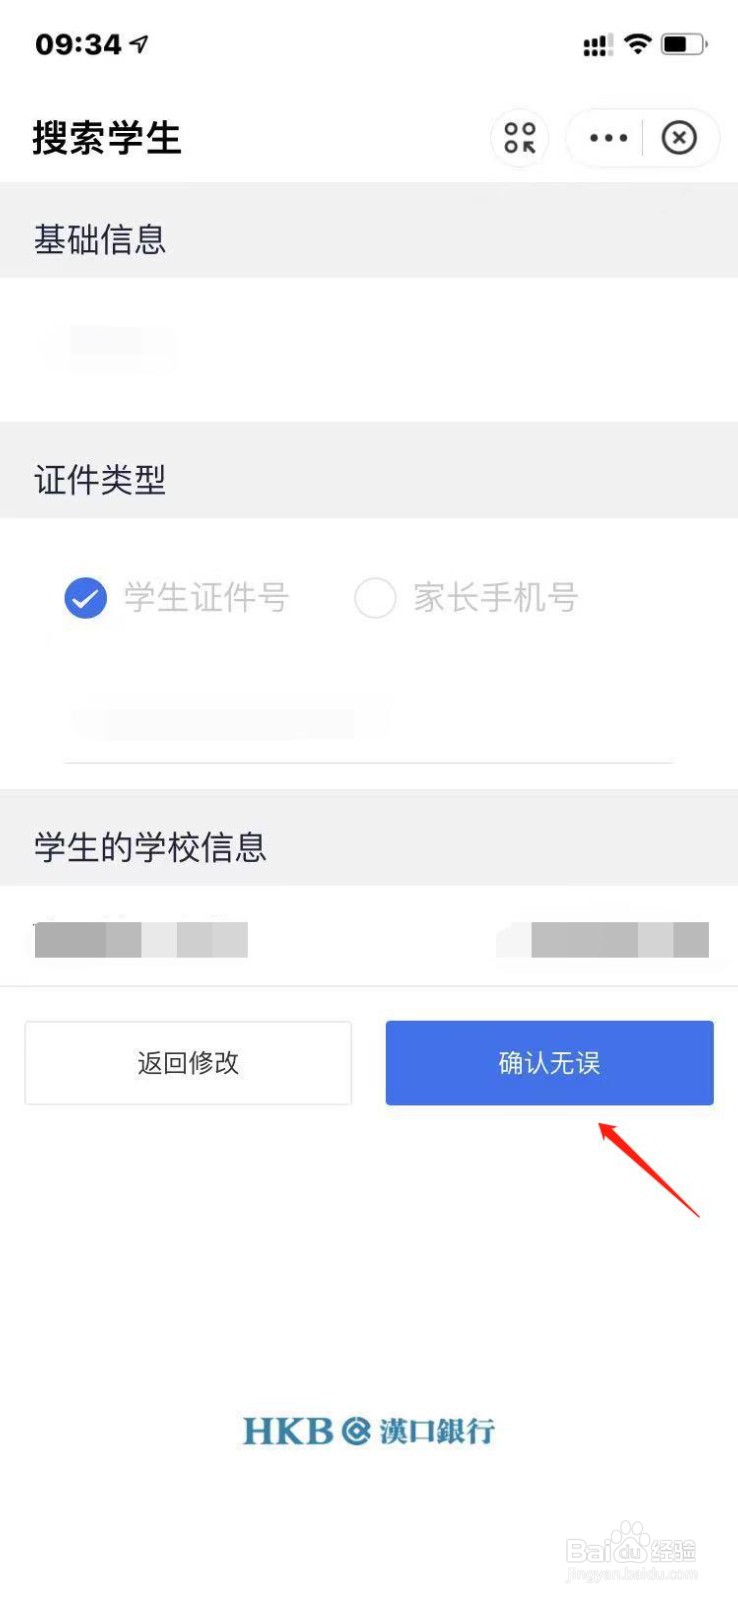
Task: Tap the 学生的学校信息 section header
Action: pyautogui.click(x=150, y=847)
